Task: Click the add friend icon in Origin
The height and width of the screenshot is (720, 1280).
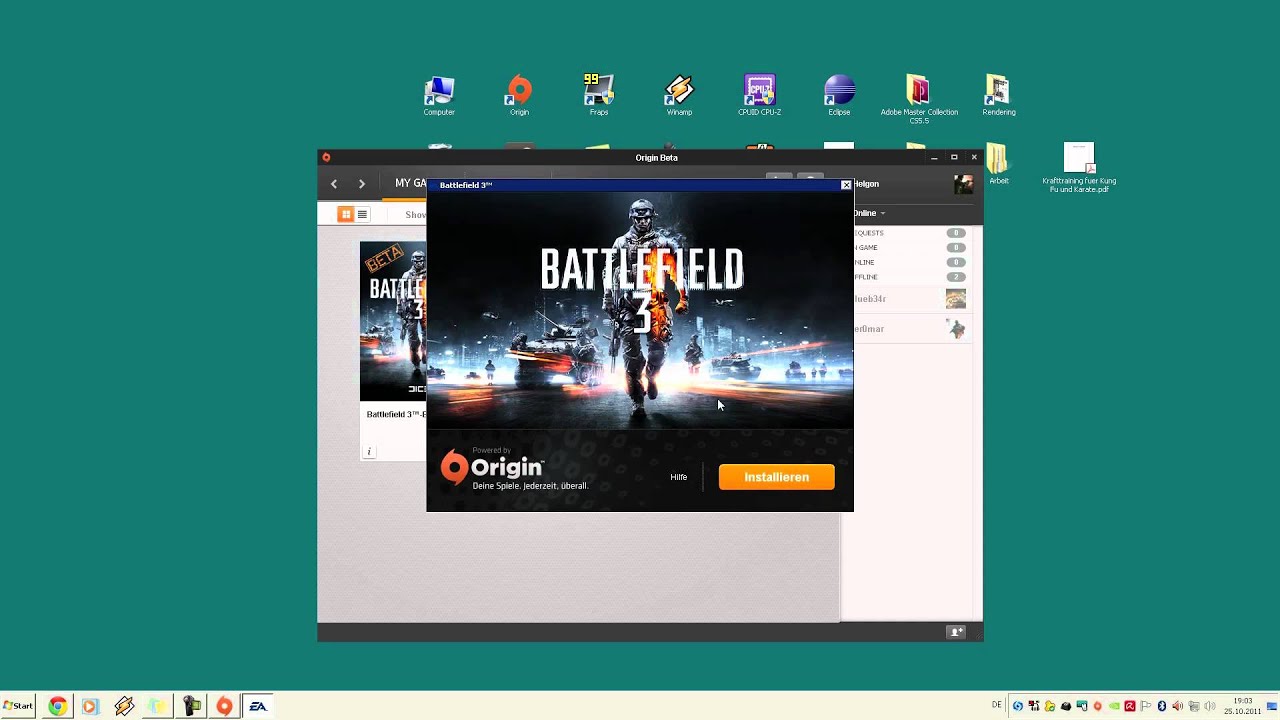Action: [x=956, y=632]
